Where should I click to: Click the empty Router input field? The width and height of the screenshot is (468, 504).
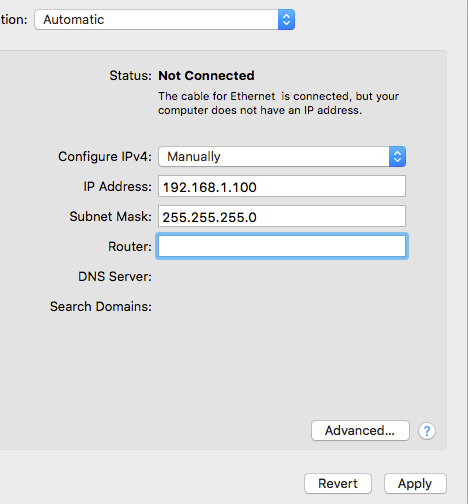pyautogui.click(x=282, y=246)
